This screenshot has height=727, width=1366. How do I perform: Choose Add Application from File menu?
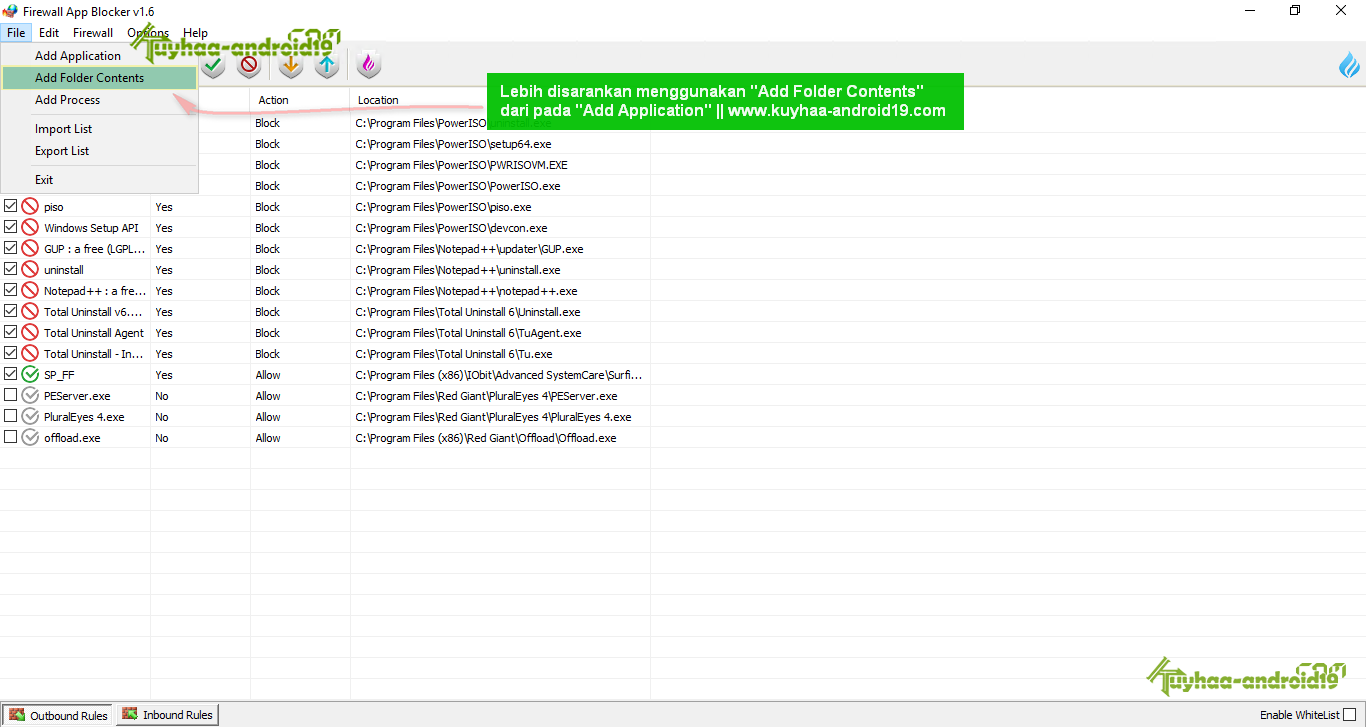(99, 56)
